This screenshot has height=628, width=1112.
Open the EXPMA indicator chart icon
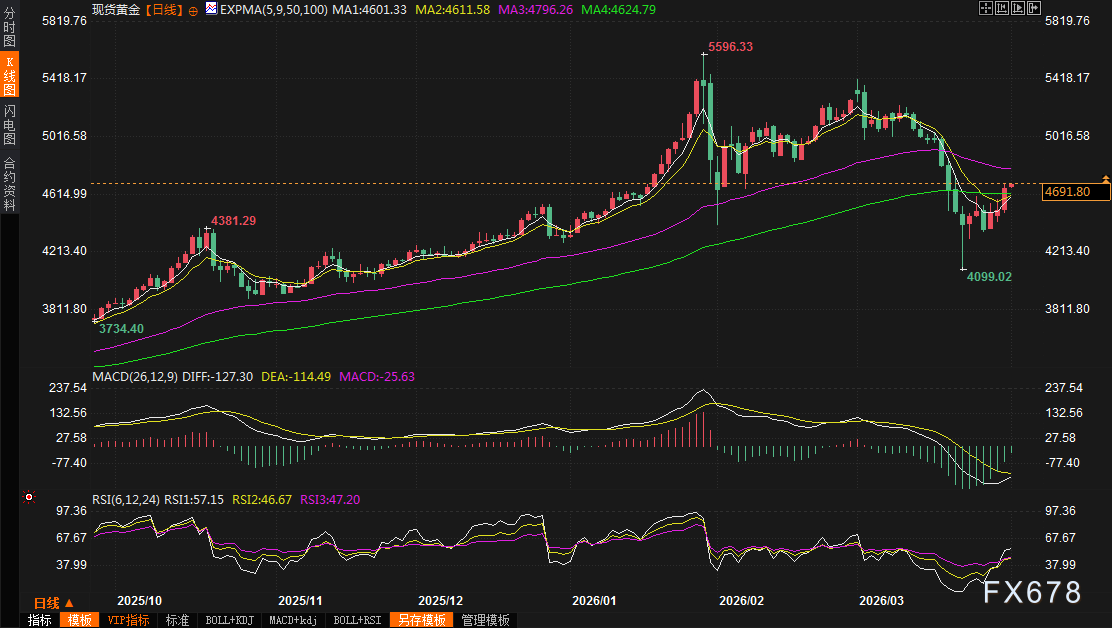click(x=210, y=9)
